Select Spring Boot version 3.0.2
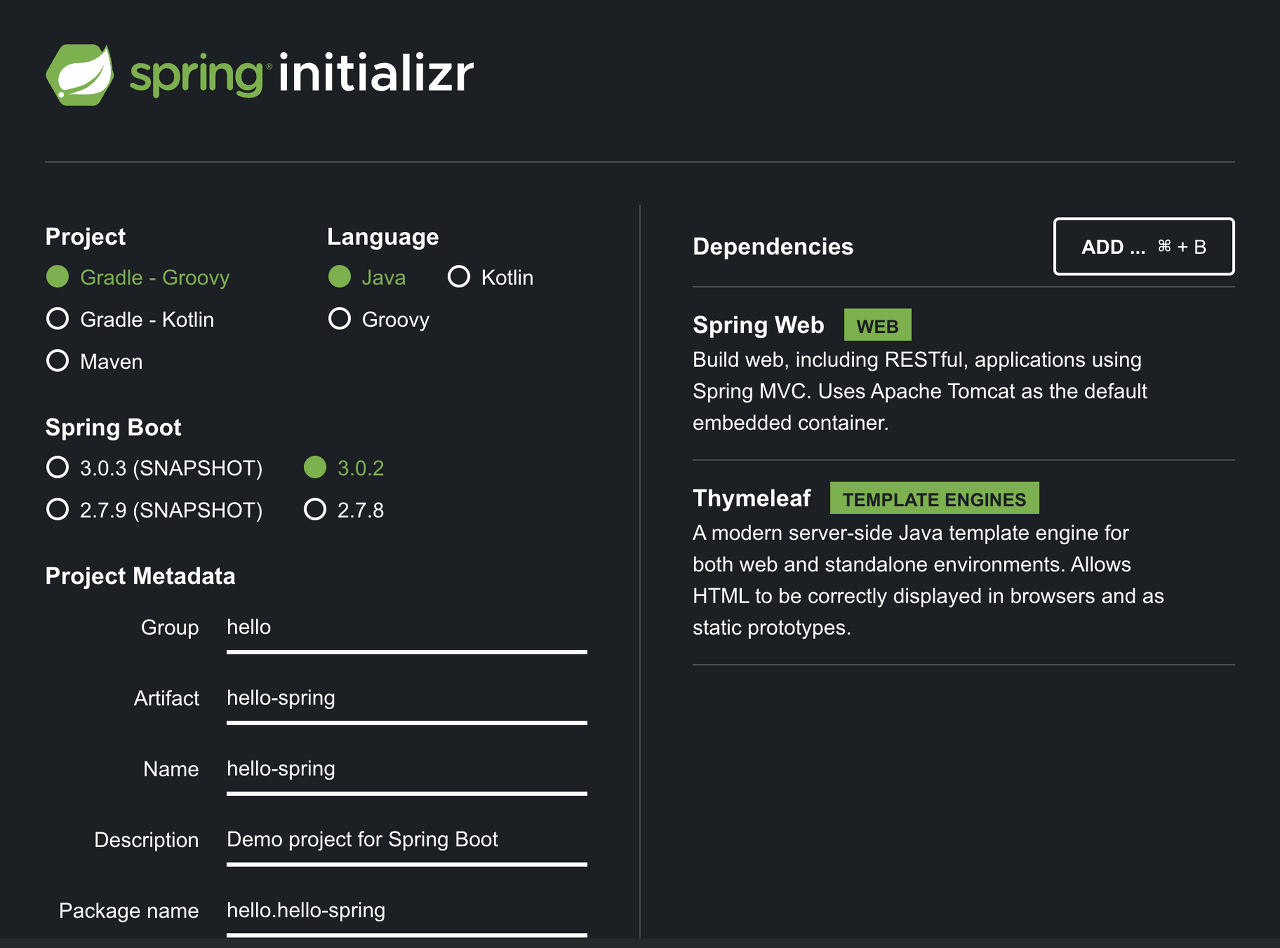This screenshot has width=1280, height=948. click(345, 468)
